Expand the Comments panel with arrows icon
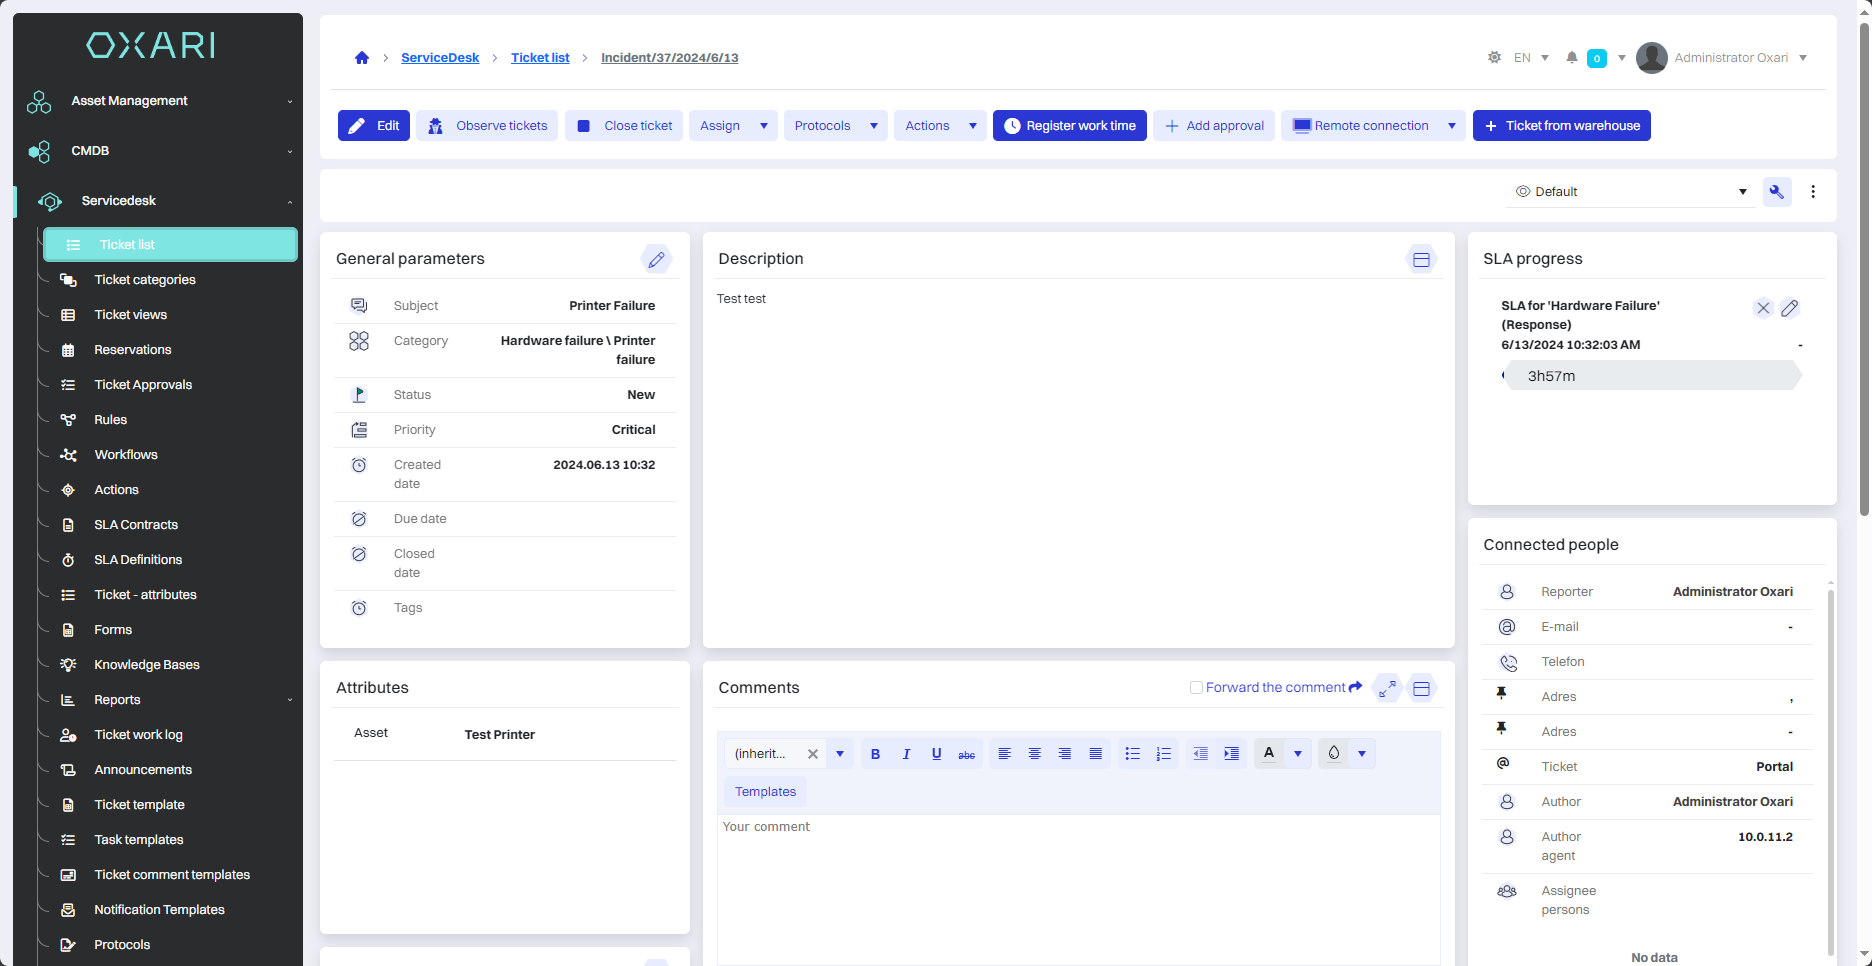Screen dimensions: 1872x966 click(1387, 688)
